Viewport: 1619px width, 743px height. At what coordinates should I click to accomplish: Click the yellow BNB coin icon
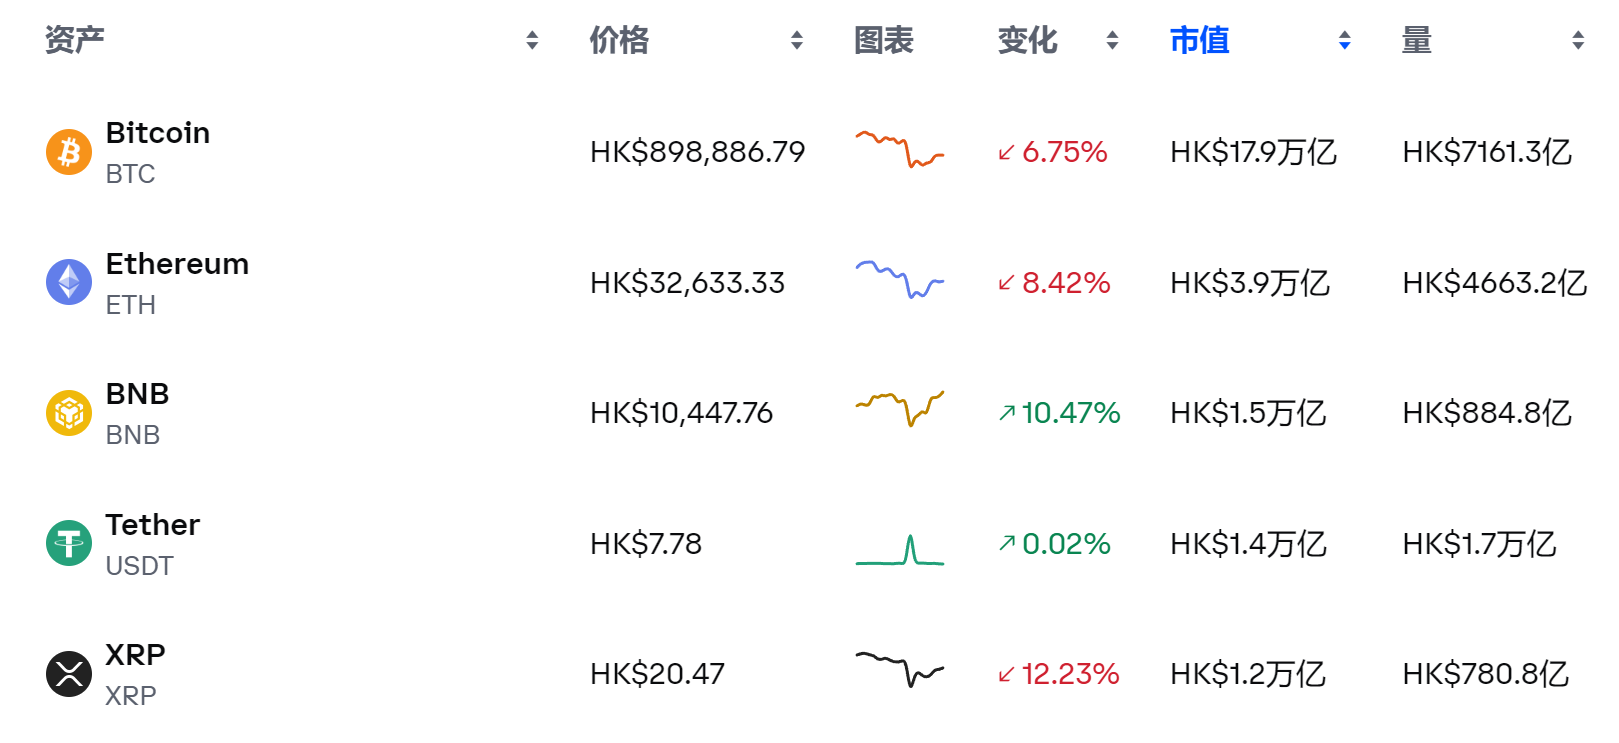tap(69, 413)
